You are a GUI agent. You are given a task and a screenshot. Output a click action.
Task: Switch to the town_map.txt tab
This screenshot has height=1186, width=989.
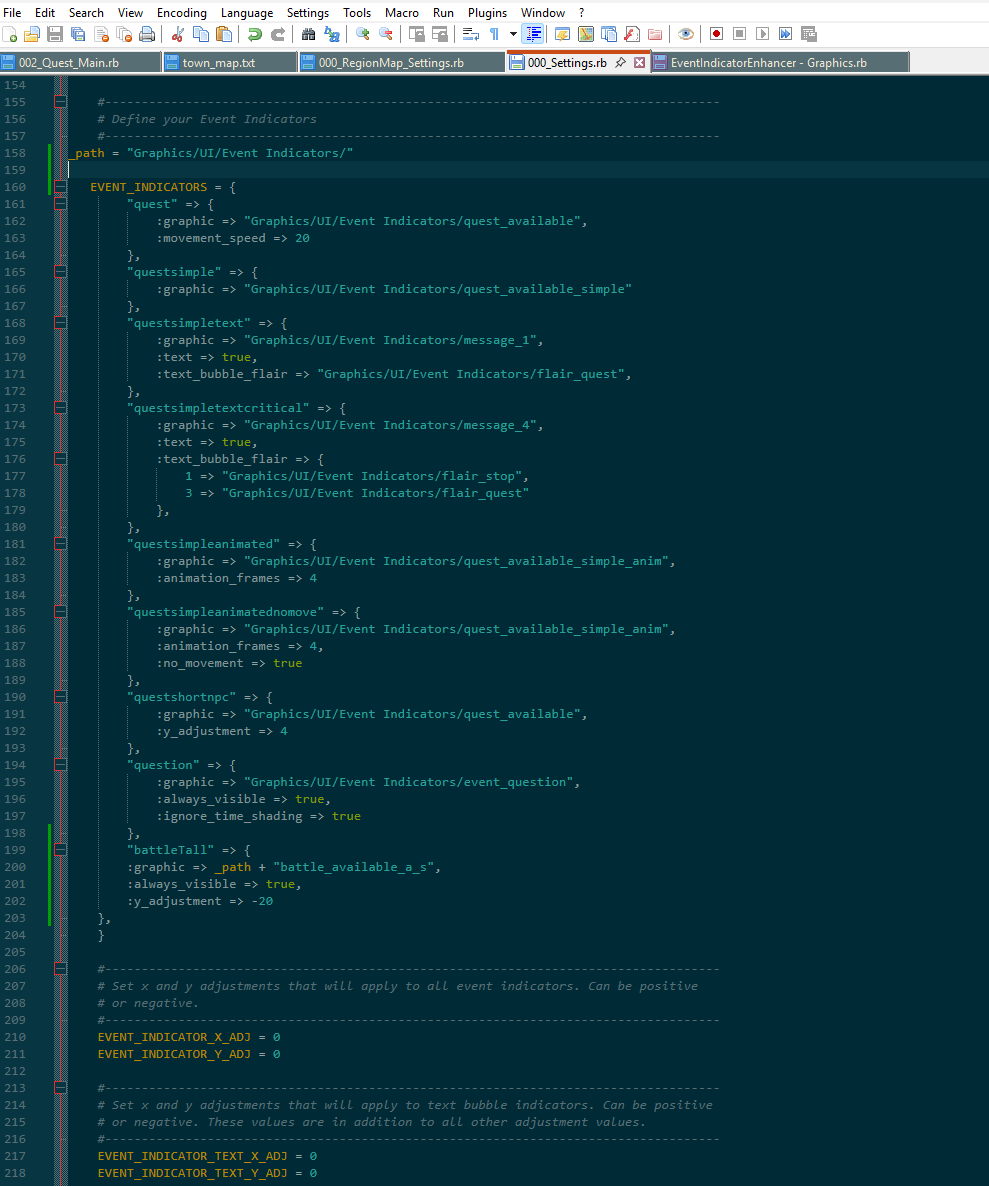click(x=219, y=62)
